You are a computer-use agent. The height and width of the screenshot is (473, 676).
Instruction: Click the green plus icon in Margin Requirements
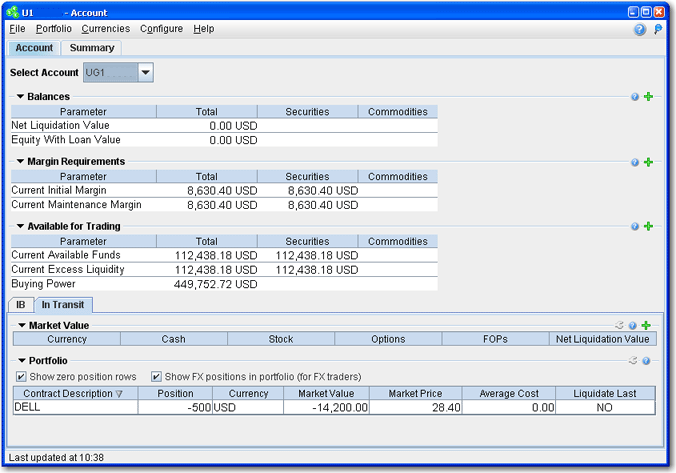(x=648, y=162)
